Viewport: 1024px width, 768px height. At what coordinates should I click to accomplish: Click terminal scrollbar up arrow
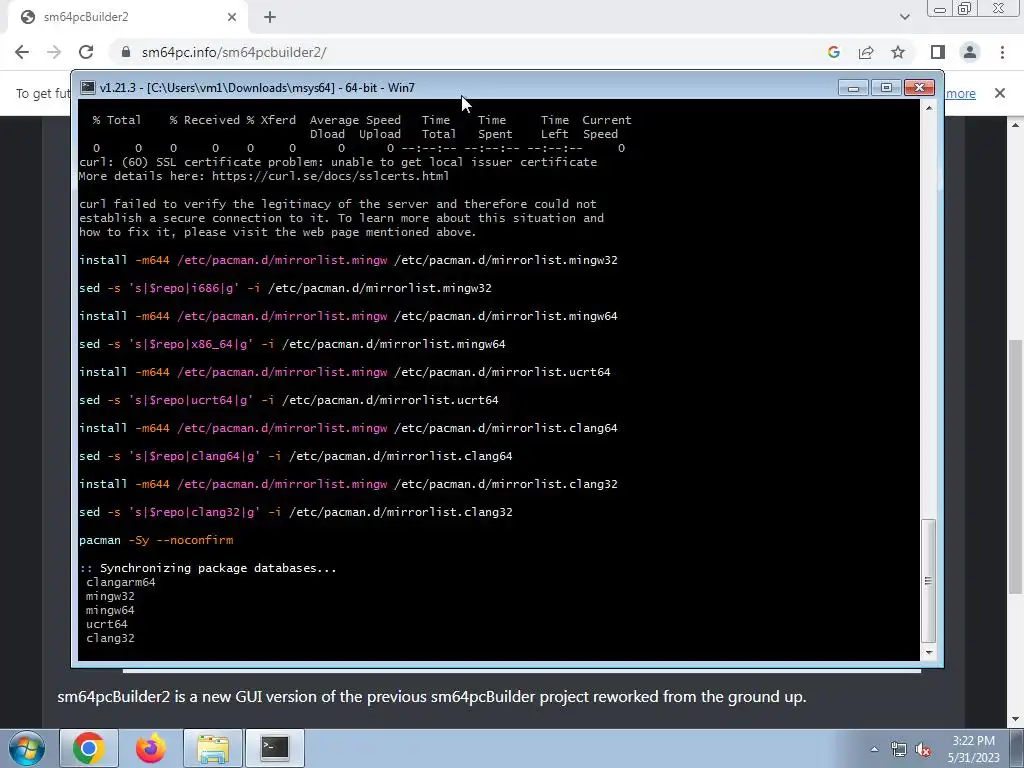928,108
